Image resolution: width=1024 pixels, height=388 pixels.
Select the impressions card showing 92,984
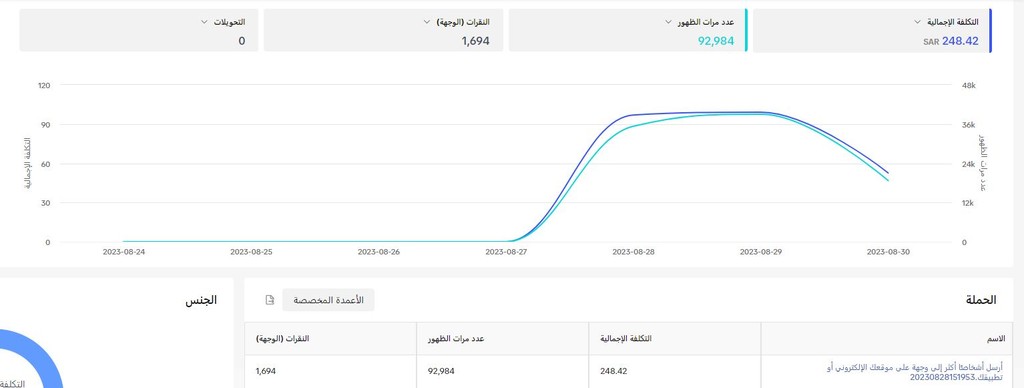point(628,30)
